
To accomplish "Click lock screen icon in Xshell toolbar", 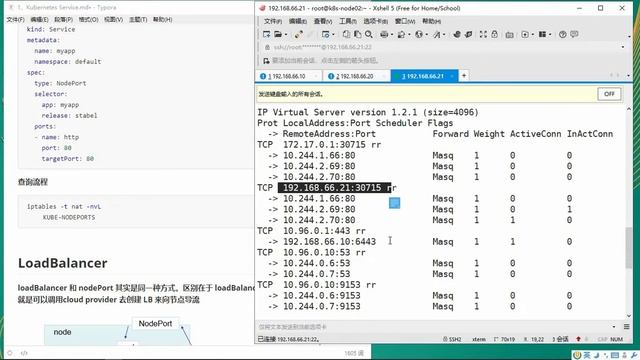I will [495, 34].
